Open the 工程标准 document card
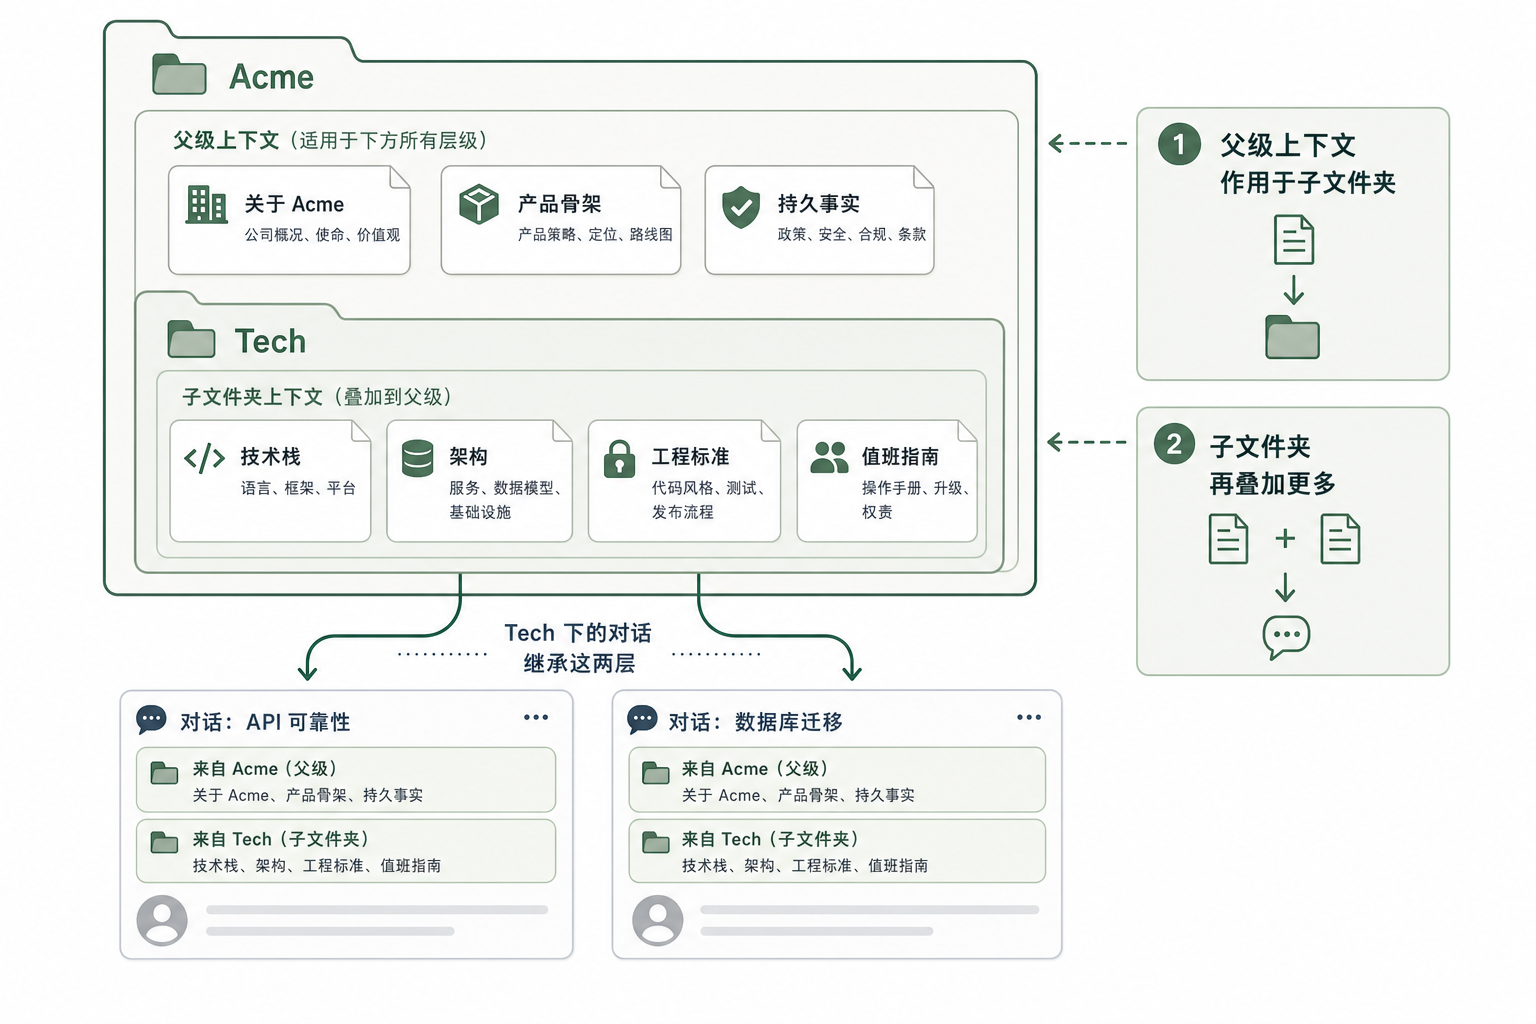 click(684, 481)
